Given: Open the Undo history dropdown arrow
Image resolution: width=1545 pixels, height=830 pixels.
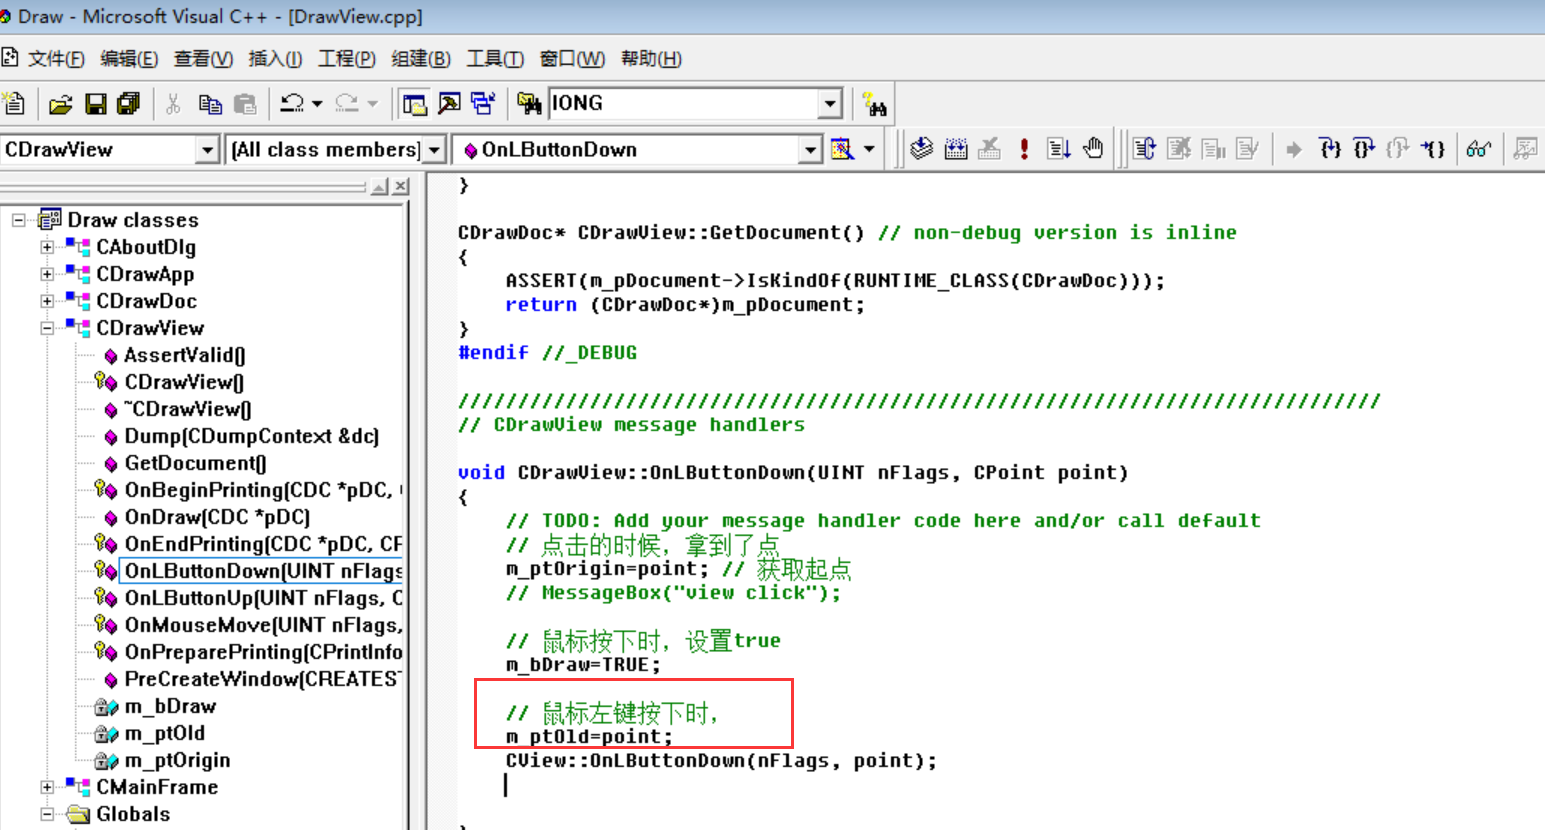Looking at the screenshot, I should (317, 103).
